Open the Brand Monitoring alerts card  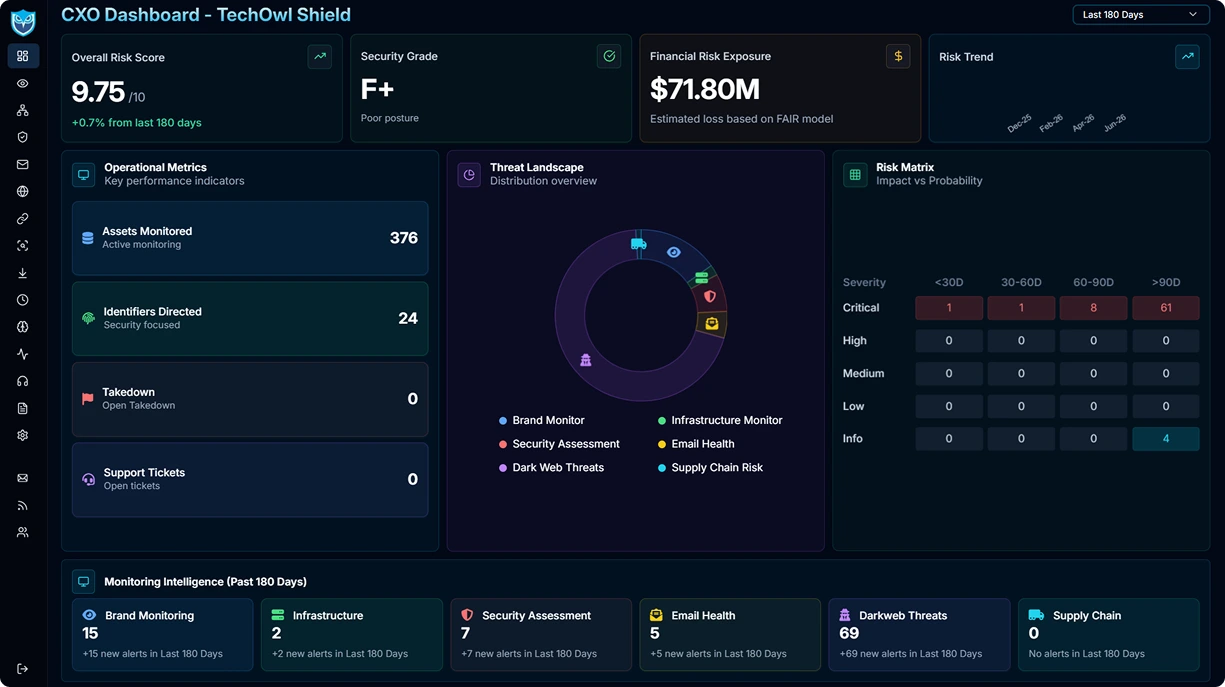(162, 634)
